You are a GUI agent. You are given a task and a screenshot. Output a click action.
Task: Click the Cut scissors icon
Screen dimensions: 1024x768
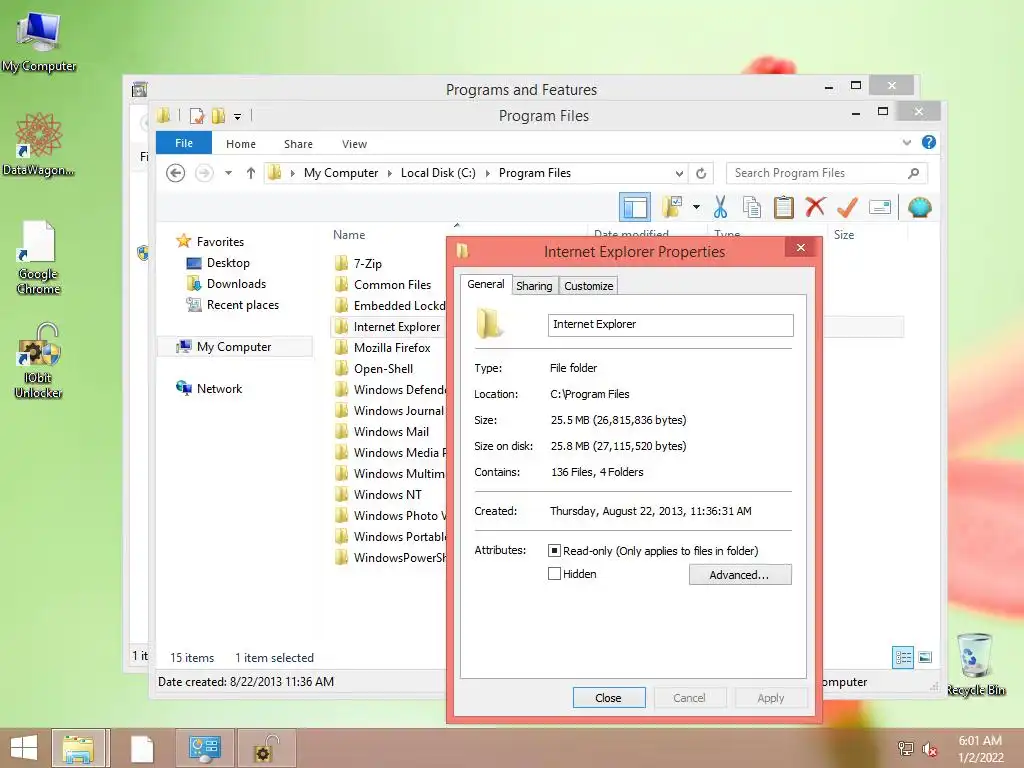tap(720, 207)
